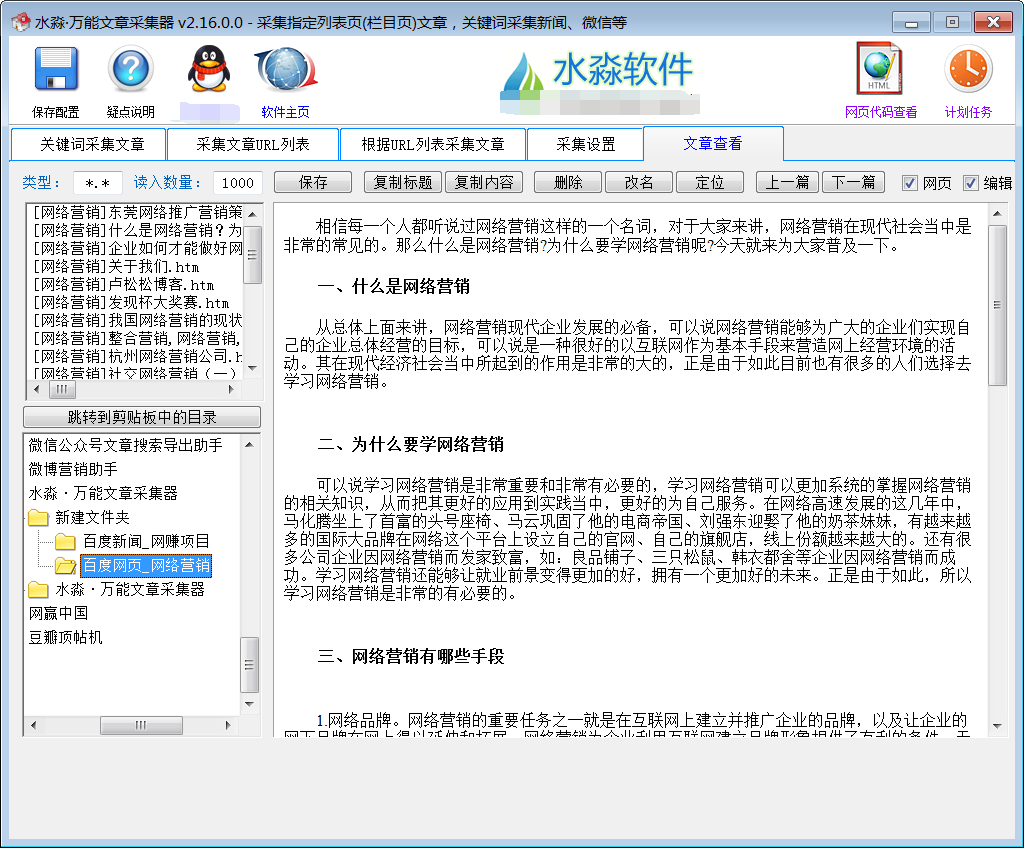Click article view vertical scrollbar thumb
1024x848 pixels.
coord(997,305)
